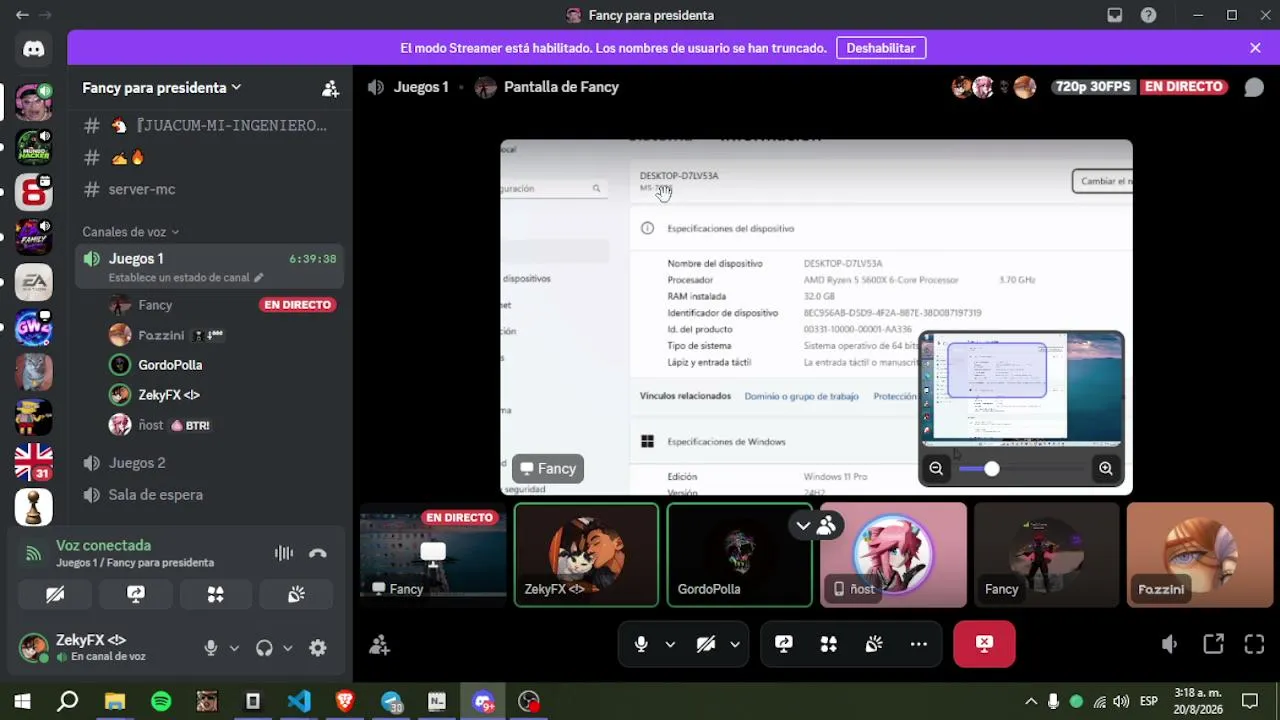1280x720 pixels.
Task: Enter fullscreen stream view
Action: click(x=1255, y=645)
